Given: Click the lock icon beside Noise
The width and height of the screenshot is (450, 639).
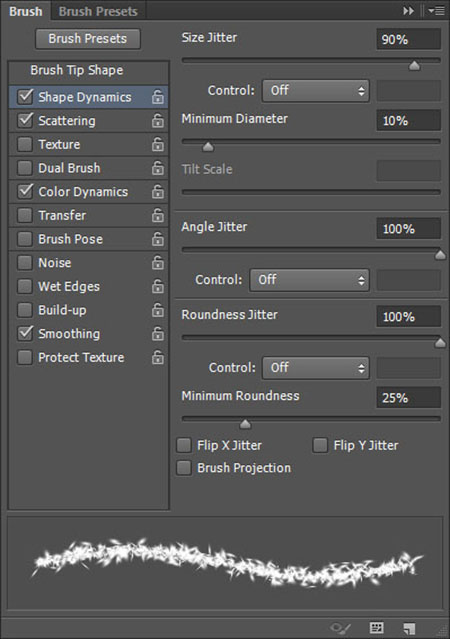Looking at the screenshot, I should [x=158, y=263].
